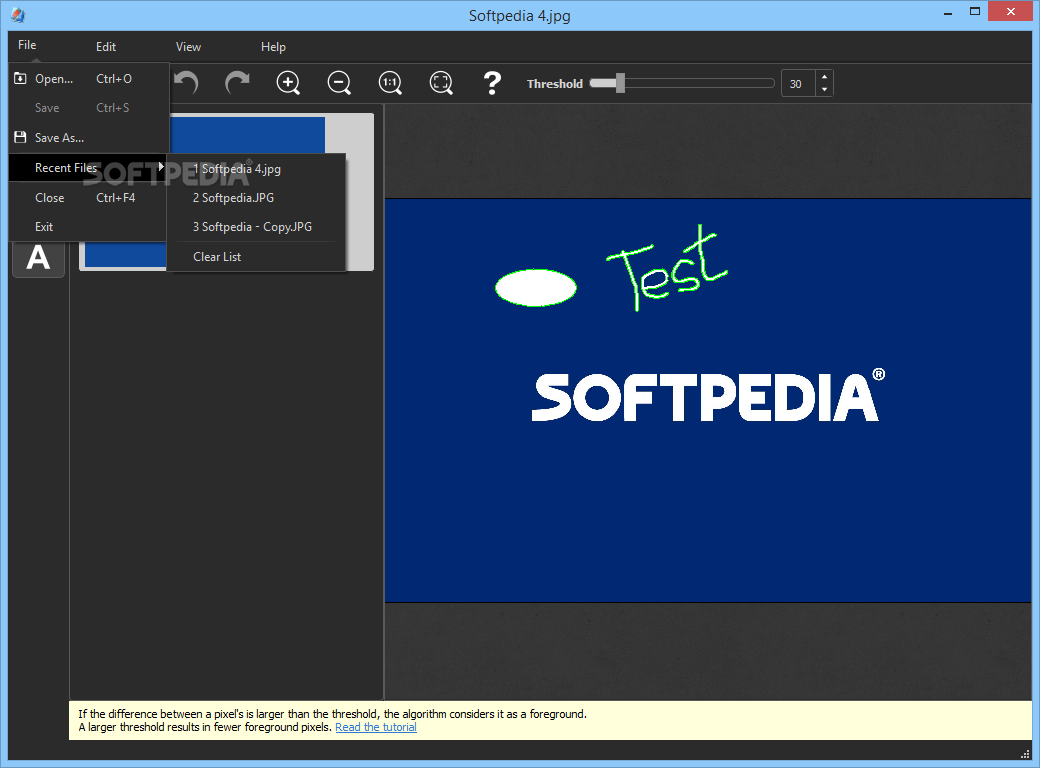Click the Threshold value field showing 30
This screenshot has width=1040, height=768.
(798, 84)
